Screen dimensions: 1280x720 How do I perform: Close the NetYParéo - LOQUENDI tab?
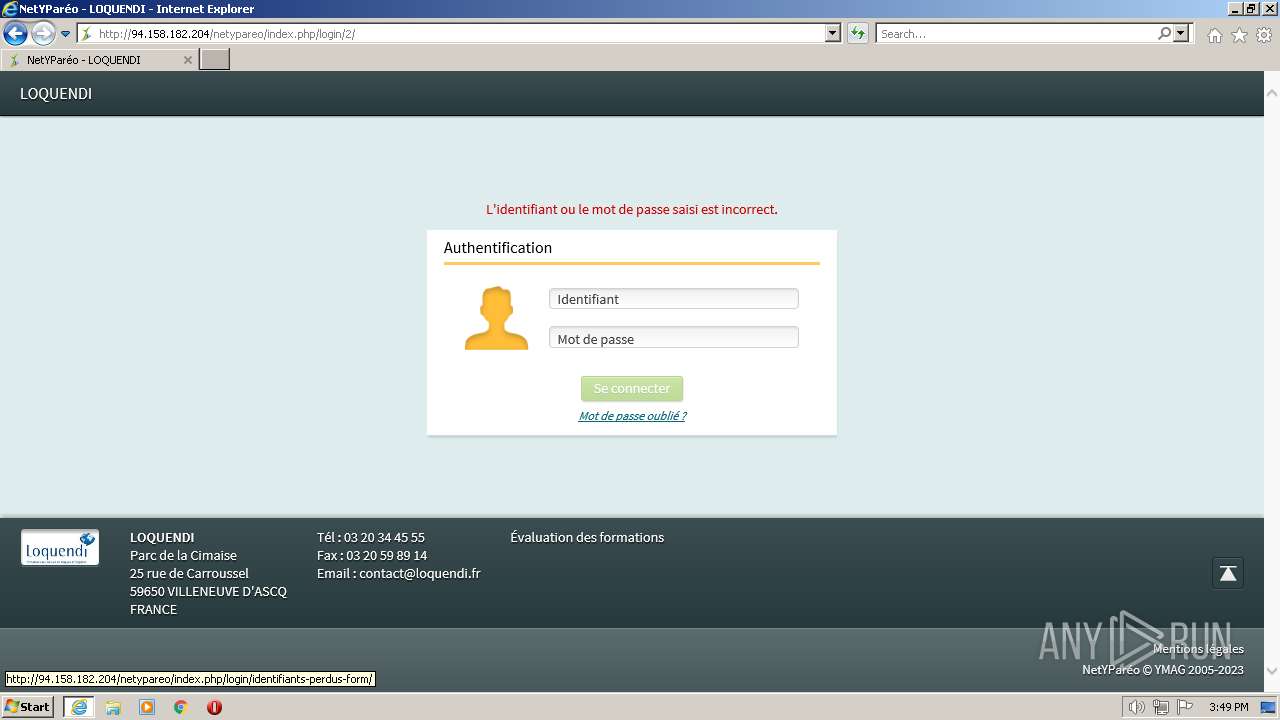187,60
